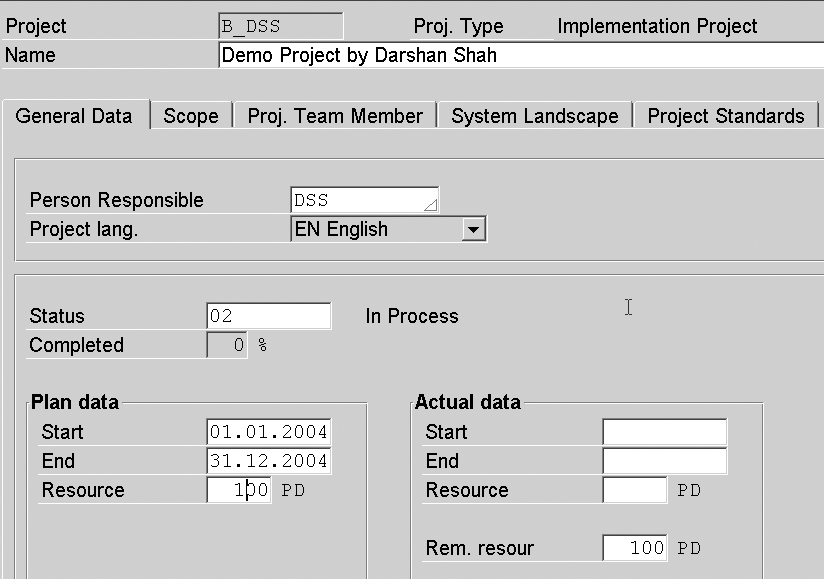Screen dimensions: 824x579
Task: Select the Proj. Team Member tab
Action: tap(335, 116)
